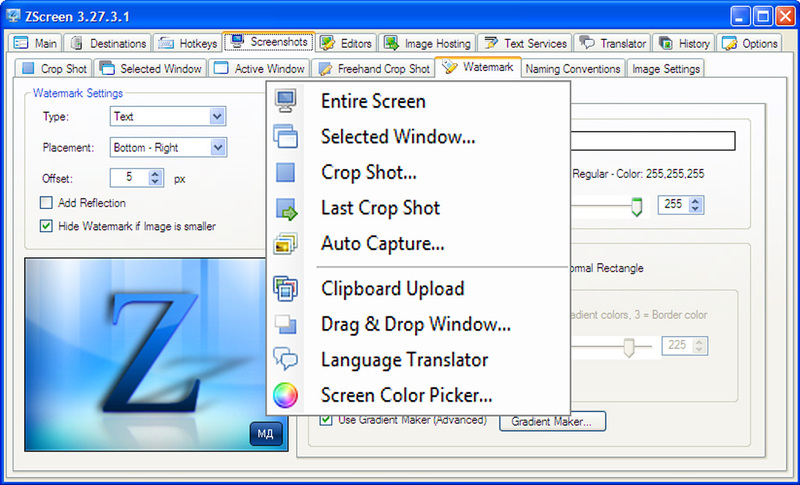This screenshot has width=800, height=485.
Task: Click the ZScreen title bar app icon
Action: point(13,16)
